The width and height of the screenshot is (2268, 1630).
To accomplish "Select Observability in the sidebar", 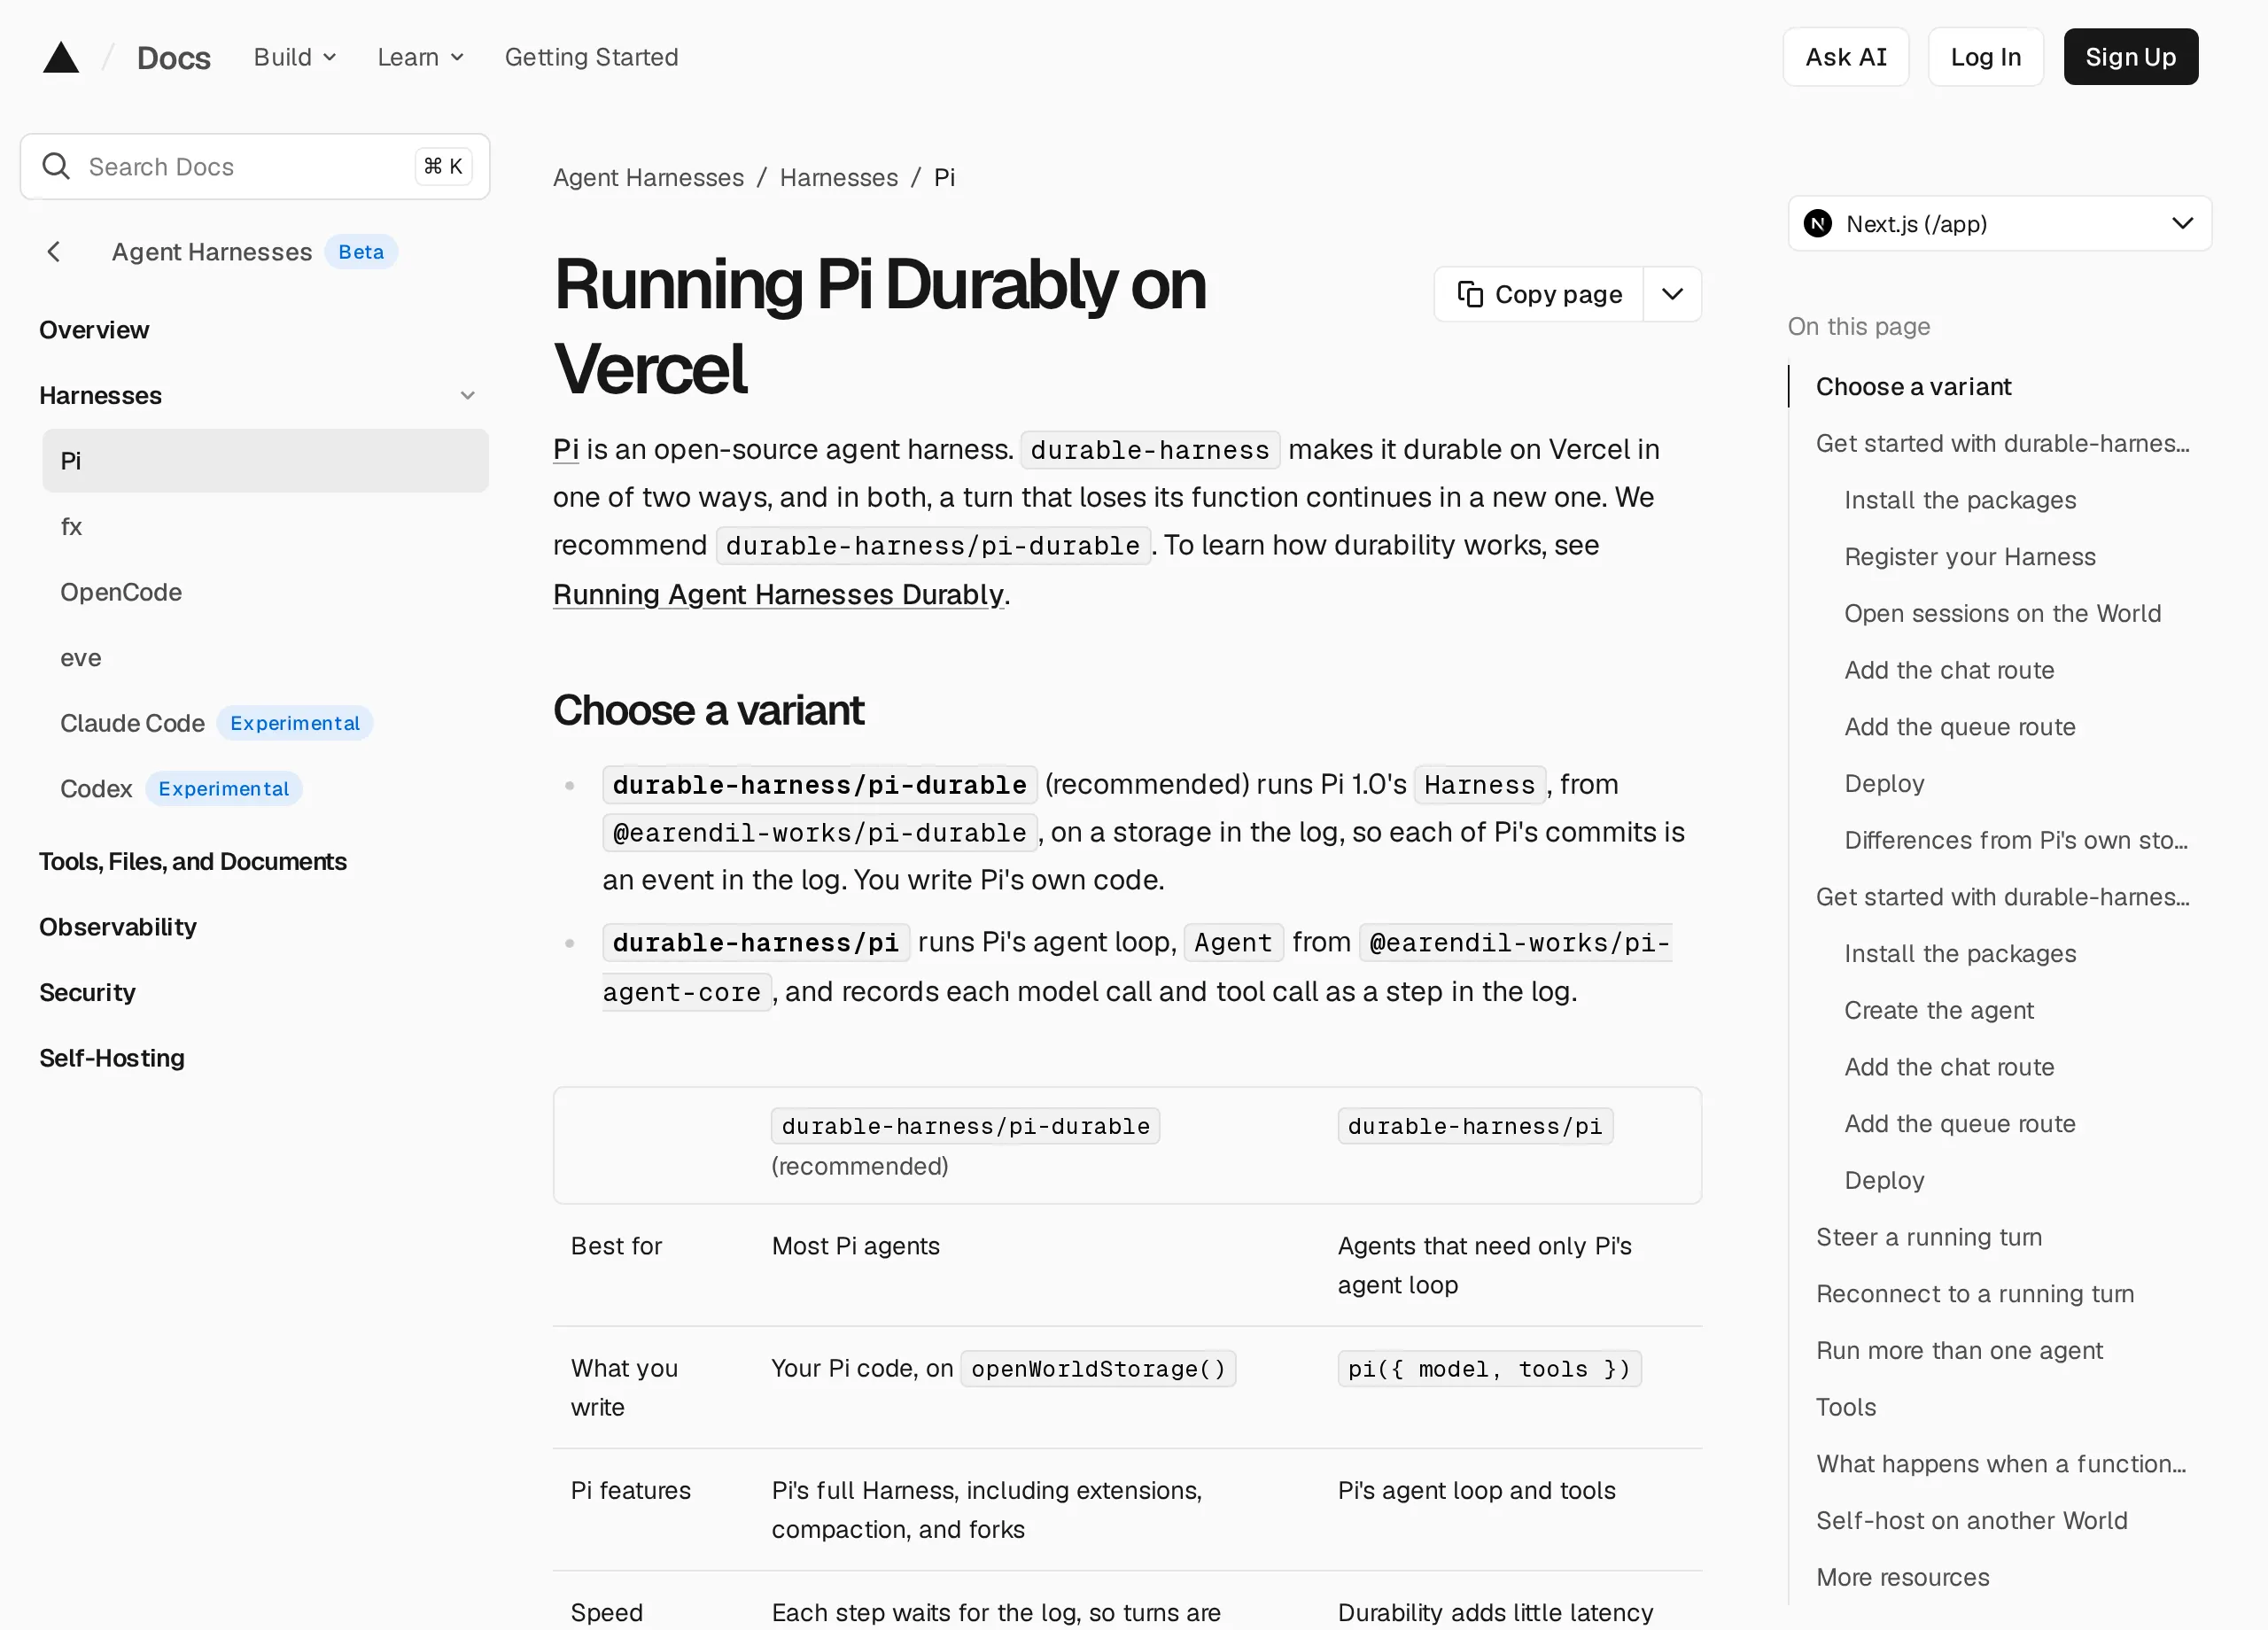I will click(118, 927).
